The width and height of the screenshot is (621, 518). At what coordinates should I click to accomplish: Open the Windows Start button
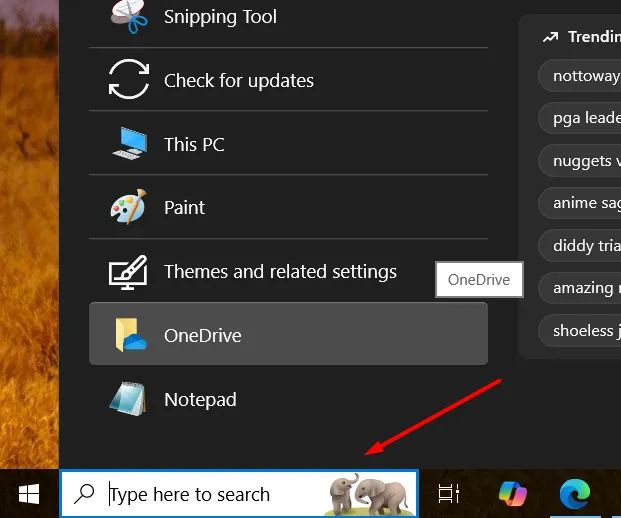pos(29,494)
